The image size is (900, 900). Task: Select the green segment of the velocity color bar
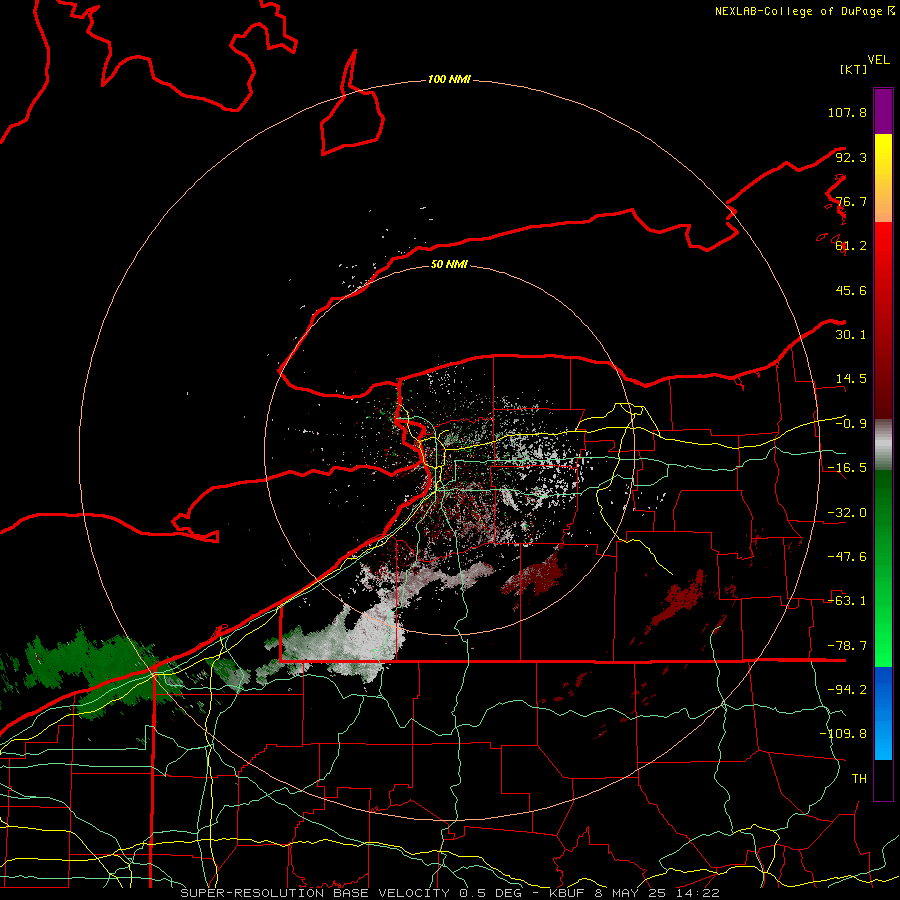tap(883, 568)
